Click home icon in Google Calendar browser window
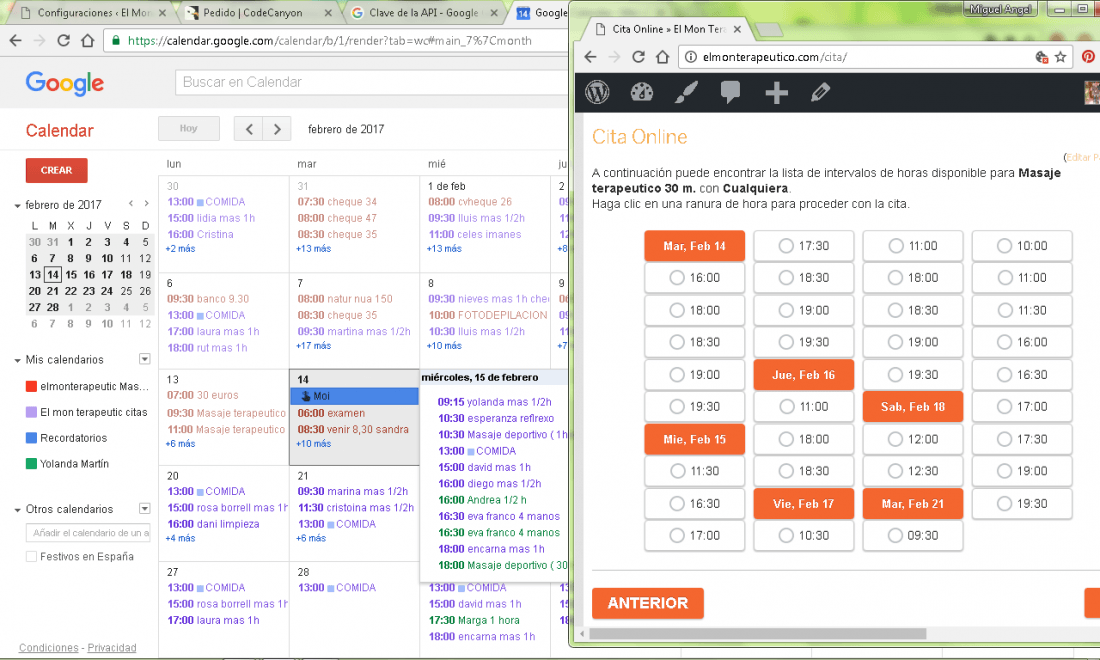 click(87, 40)
